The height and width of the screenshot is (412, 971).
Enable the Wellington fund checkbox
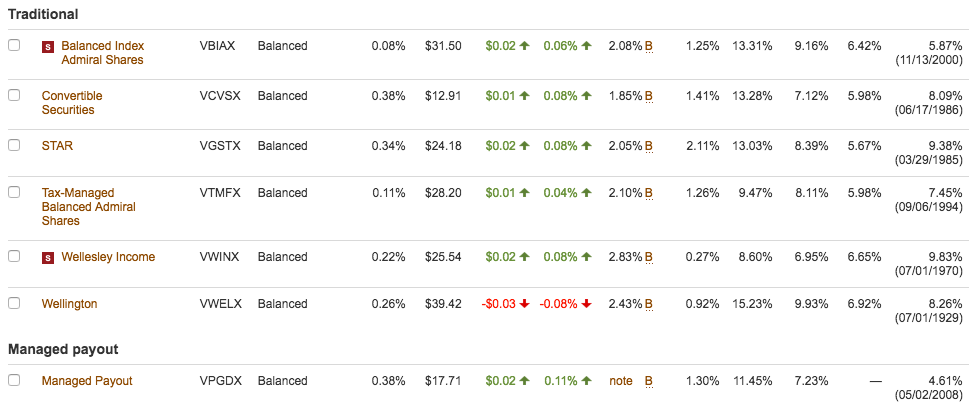click(14, 303)
